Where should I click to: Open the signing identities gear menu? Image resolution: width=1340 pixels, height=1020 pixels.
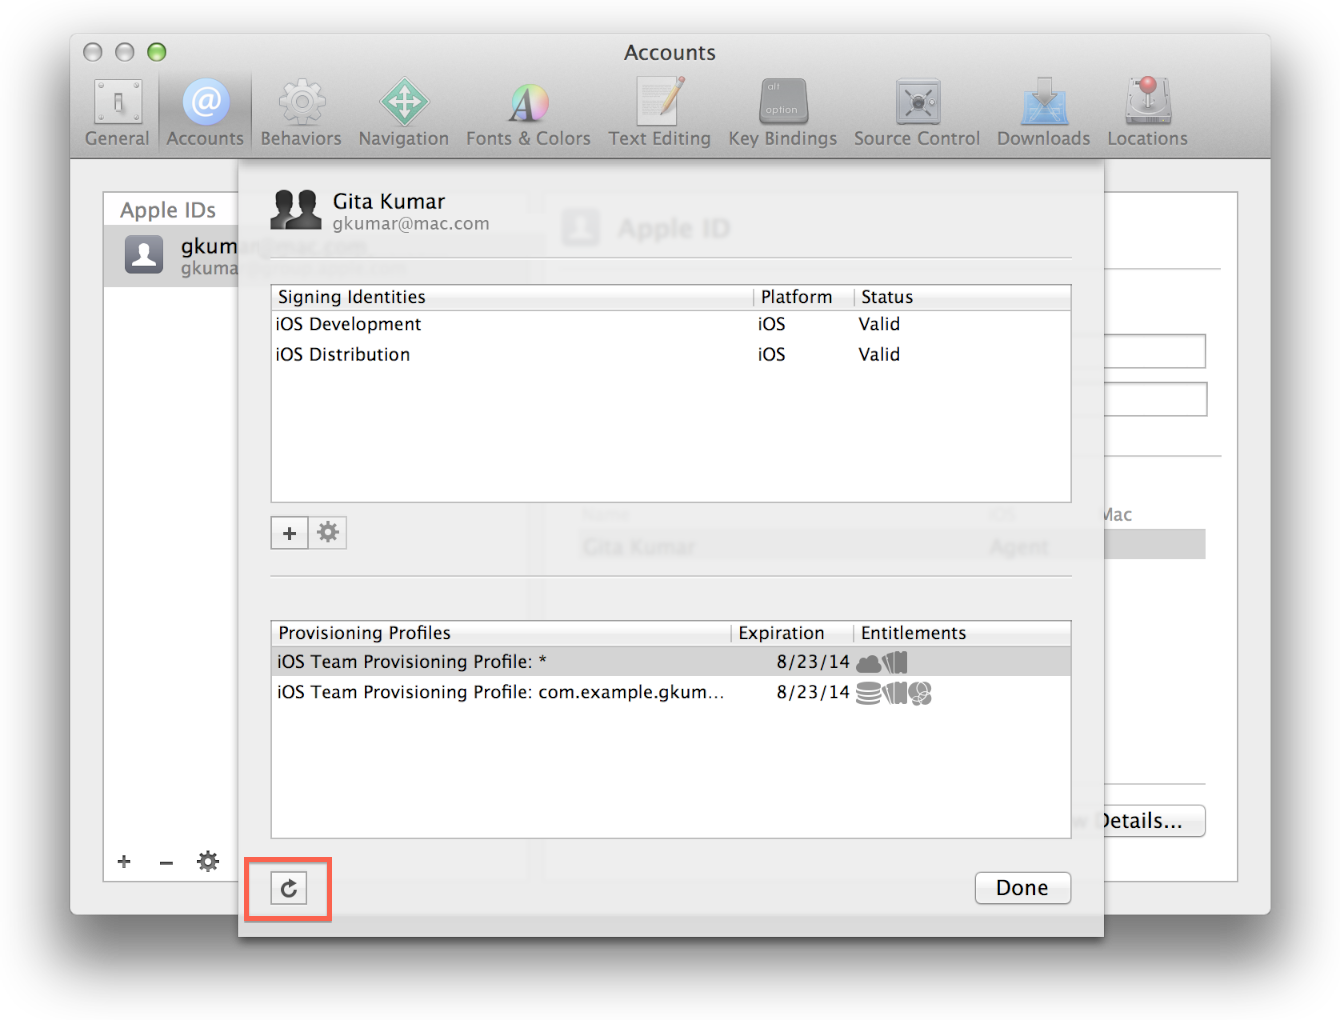pos(328,533)
